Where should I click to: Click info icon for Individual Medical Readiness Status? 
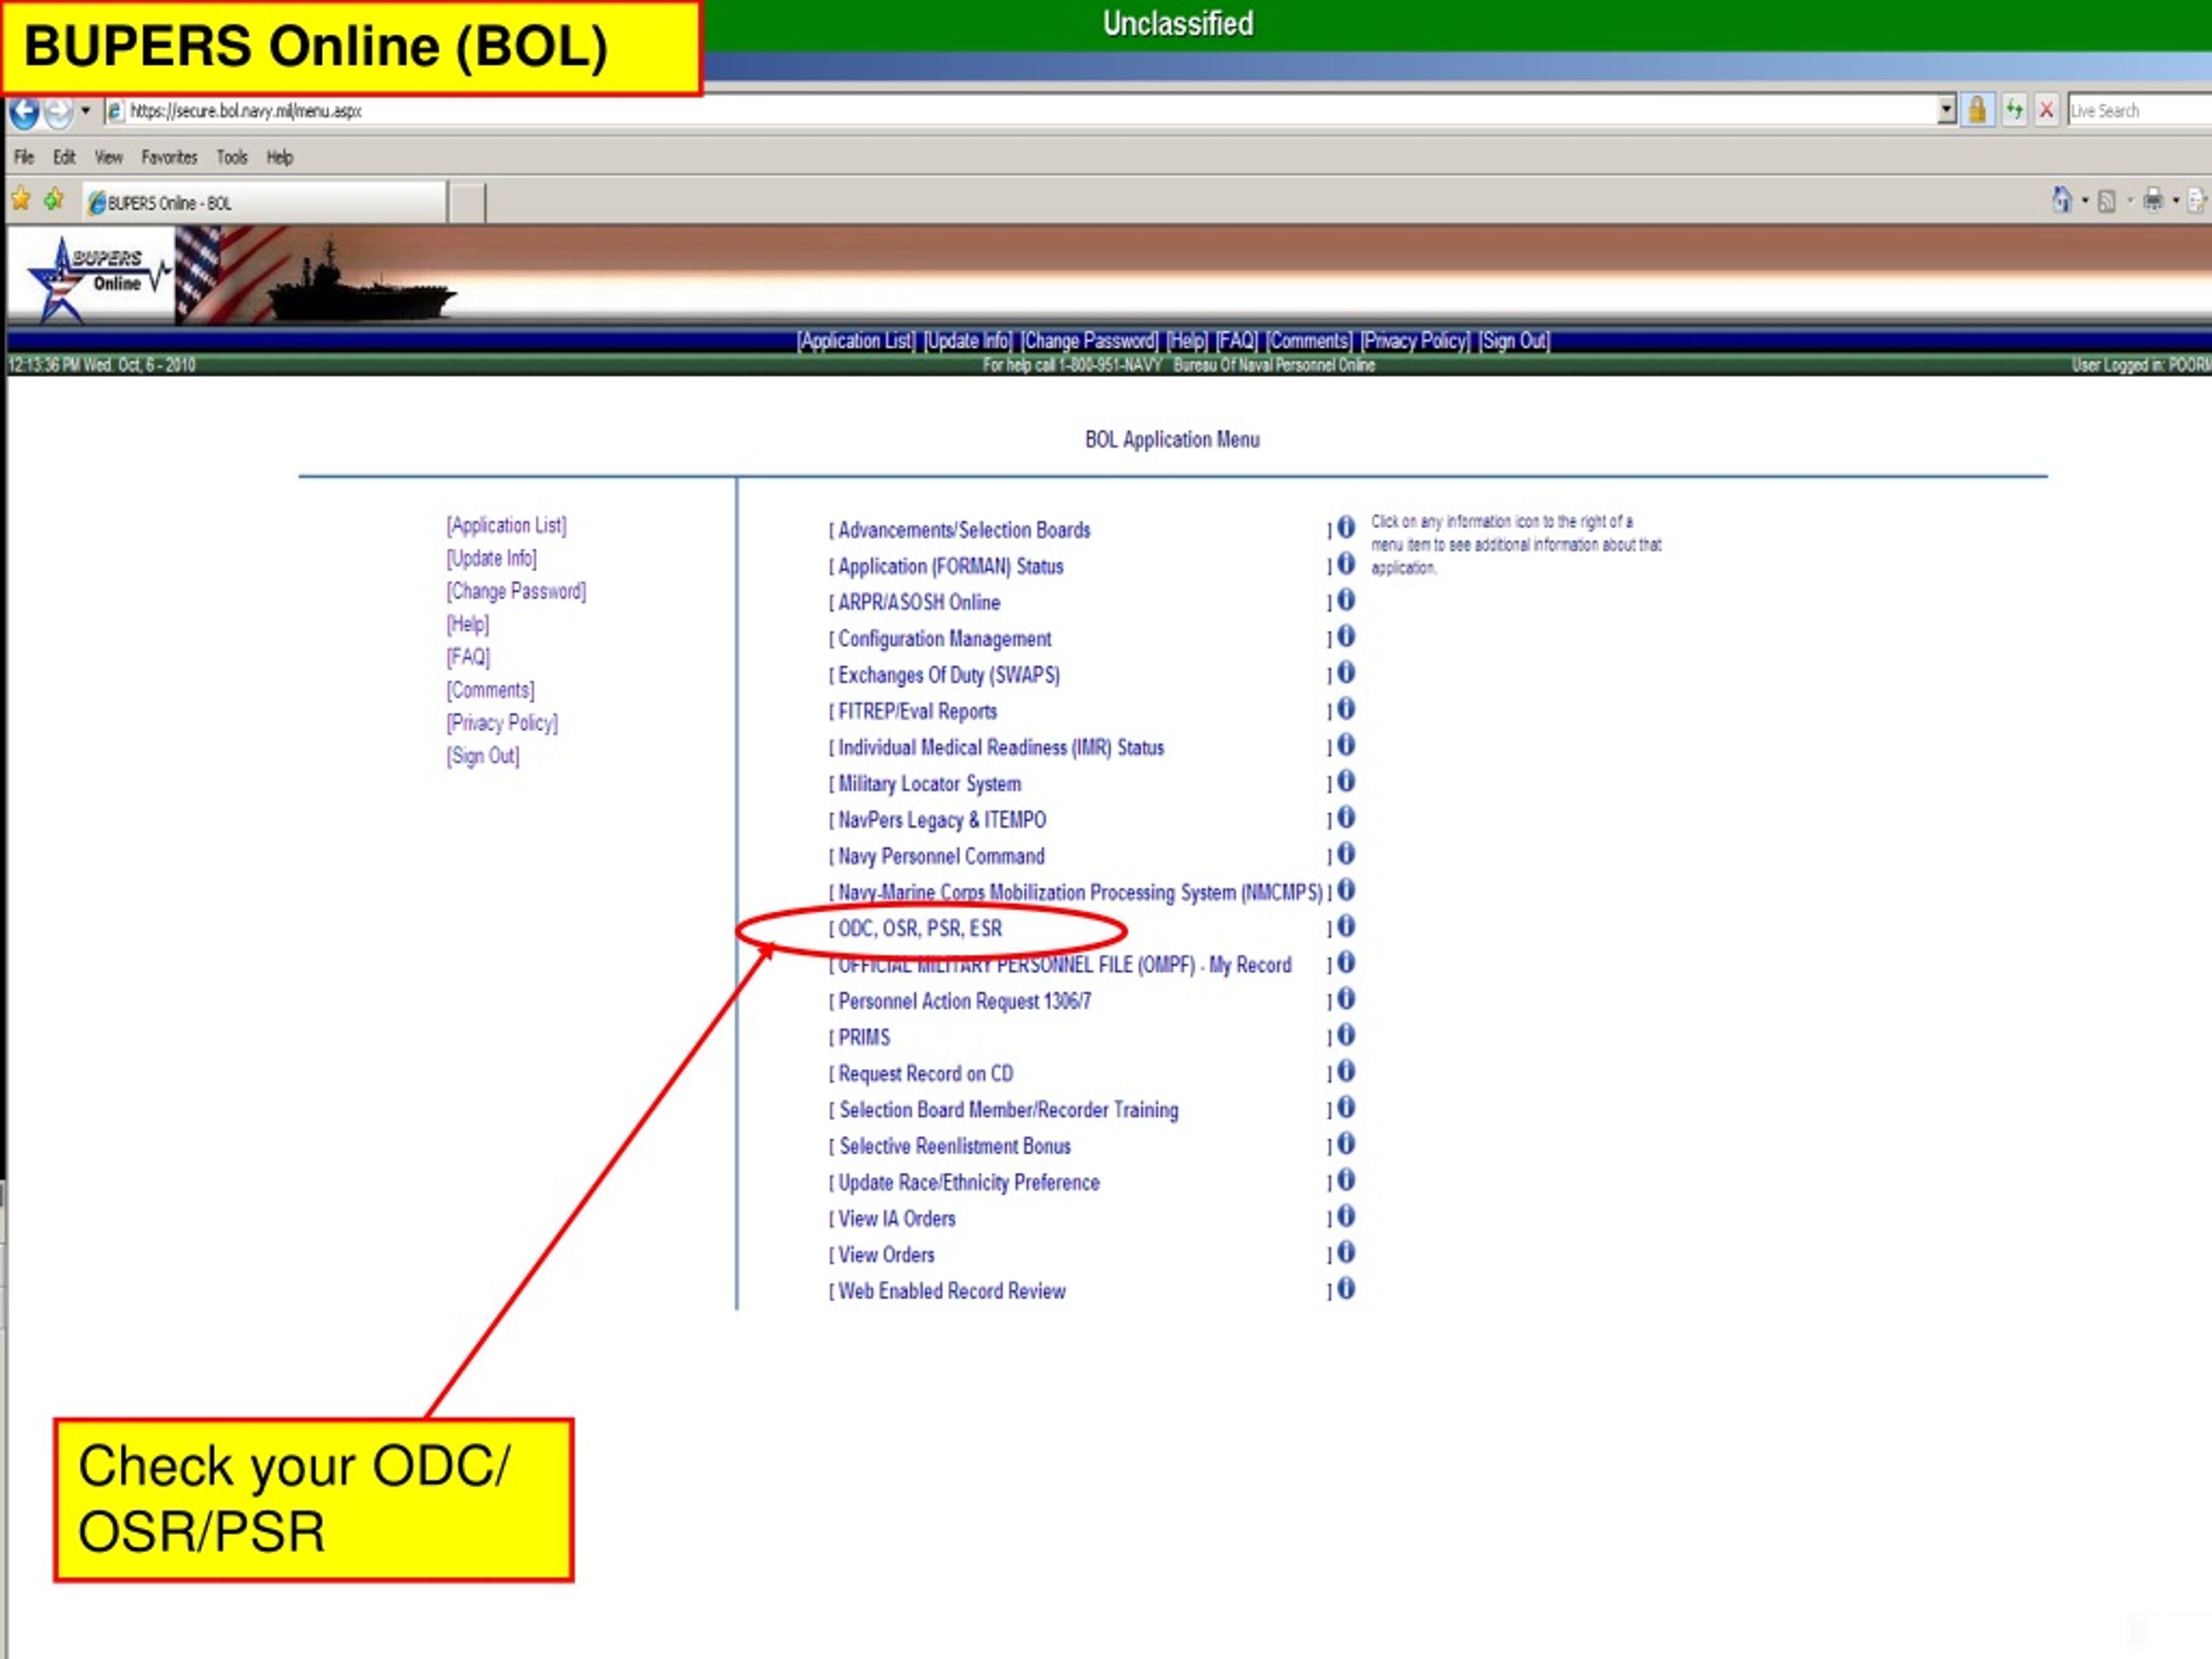[1346, 744]
